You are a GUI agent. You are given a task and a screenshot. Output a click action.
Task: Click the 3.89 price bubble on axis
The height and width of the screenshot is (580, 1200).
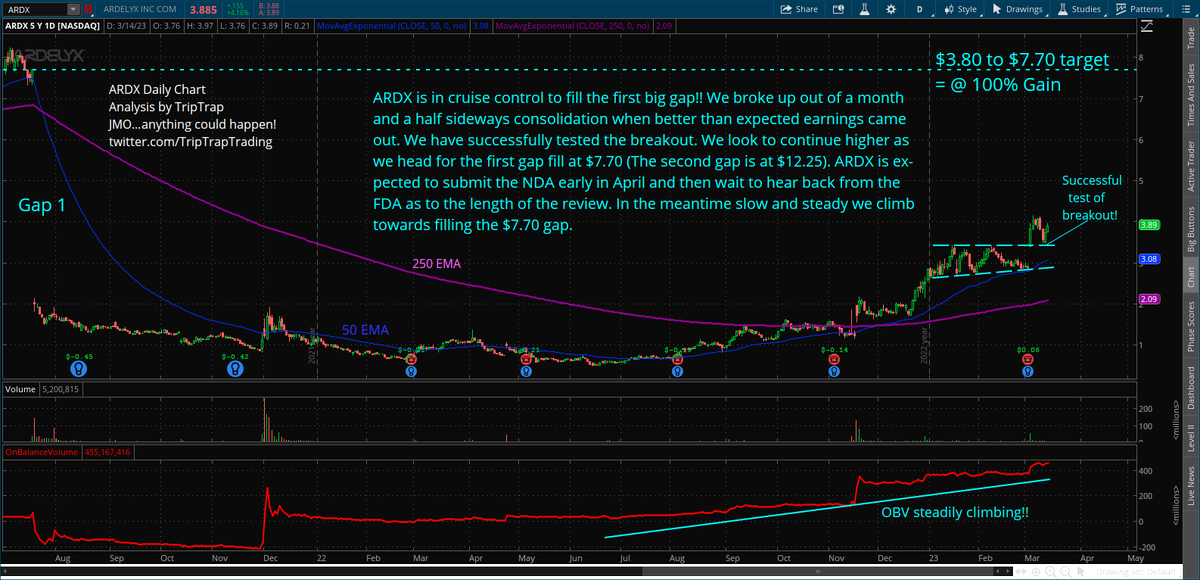[x=1149, y=226]
